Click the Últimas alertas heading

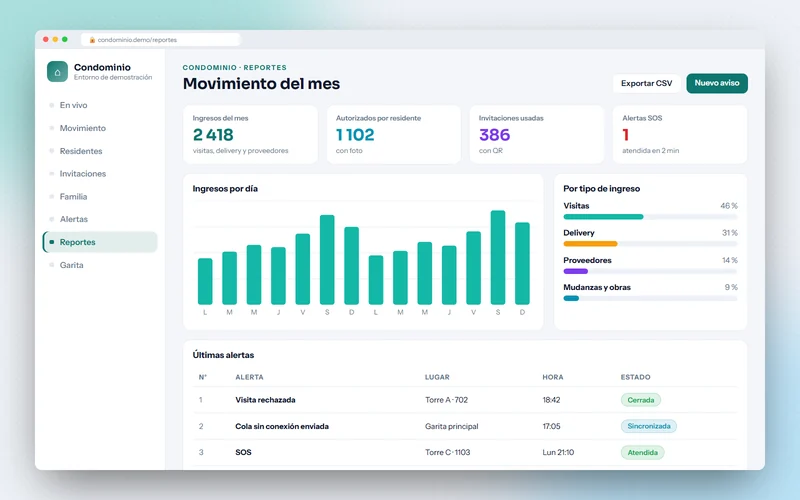[223, 355]
